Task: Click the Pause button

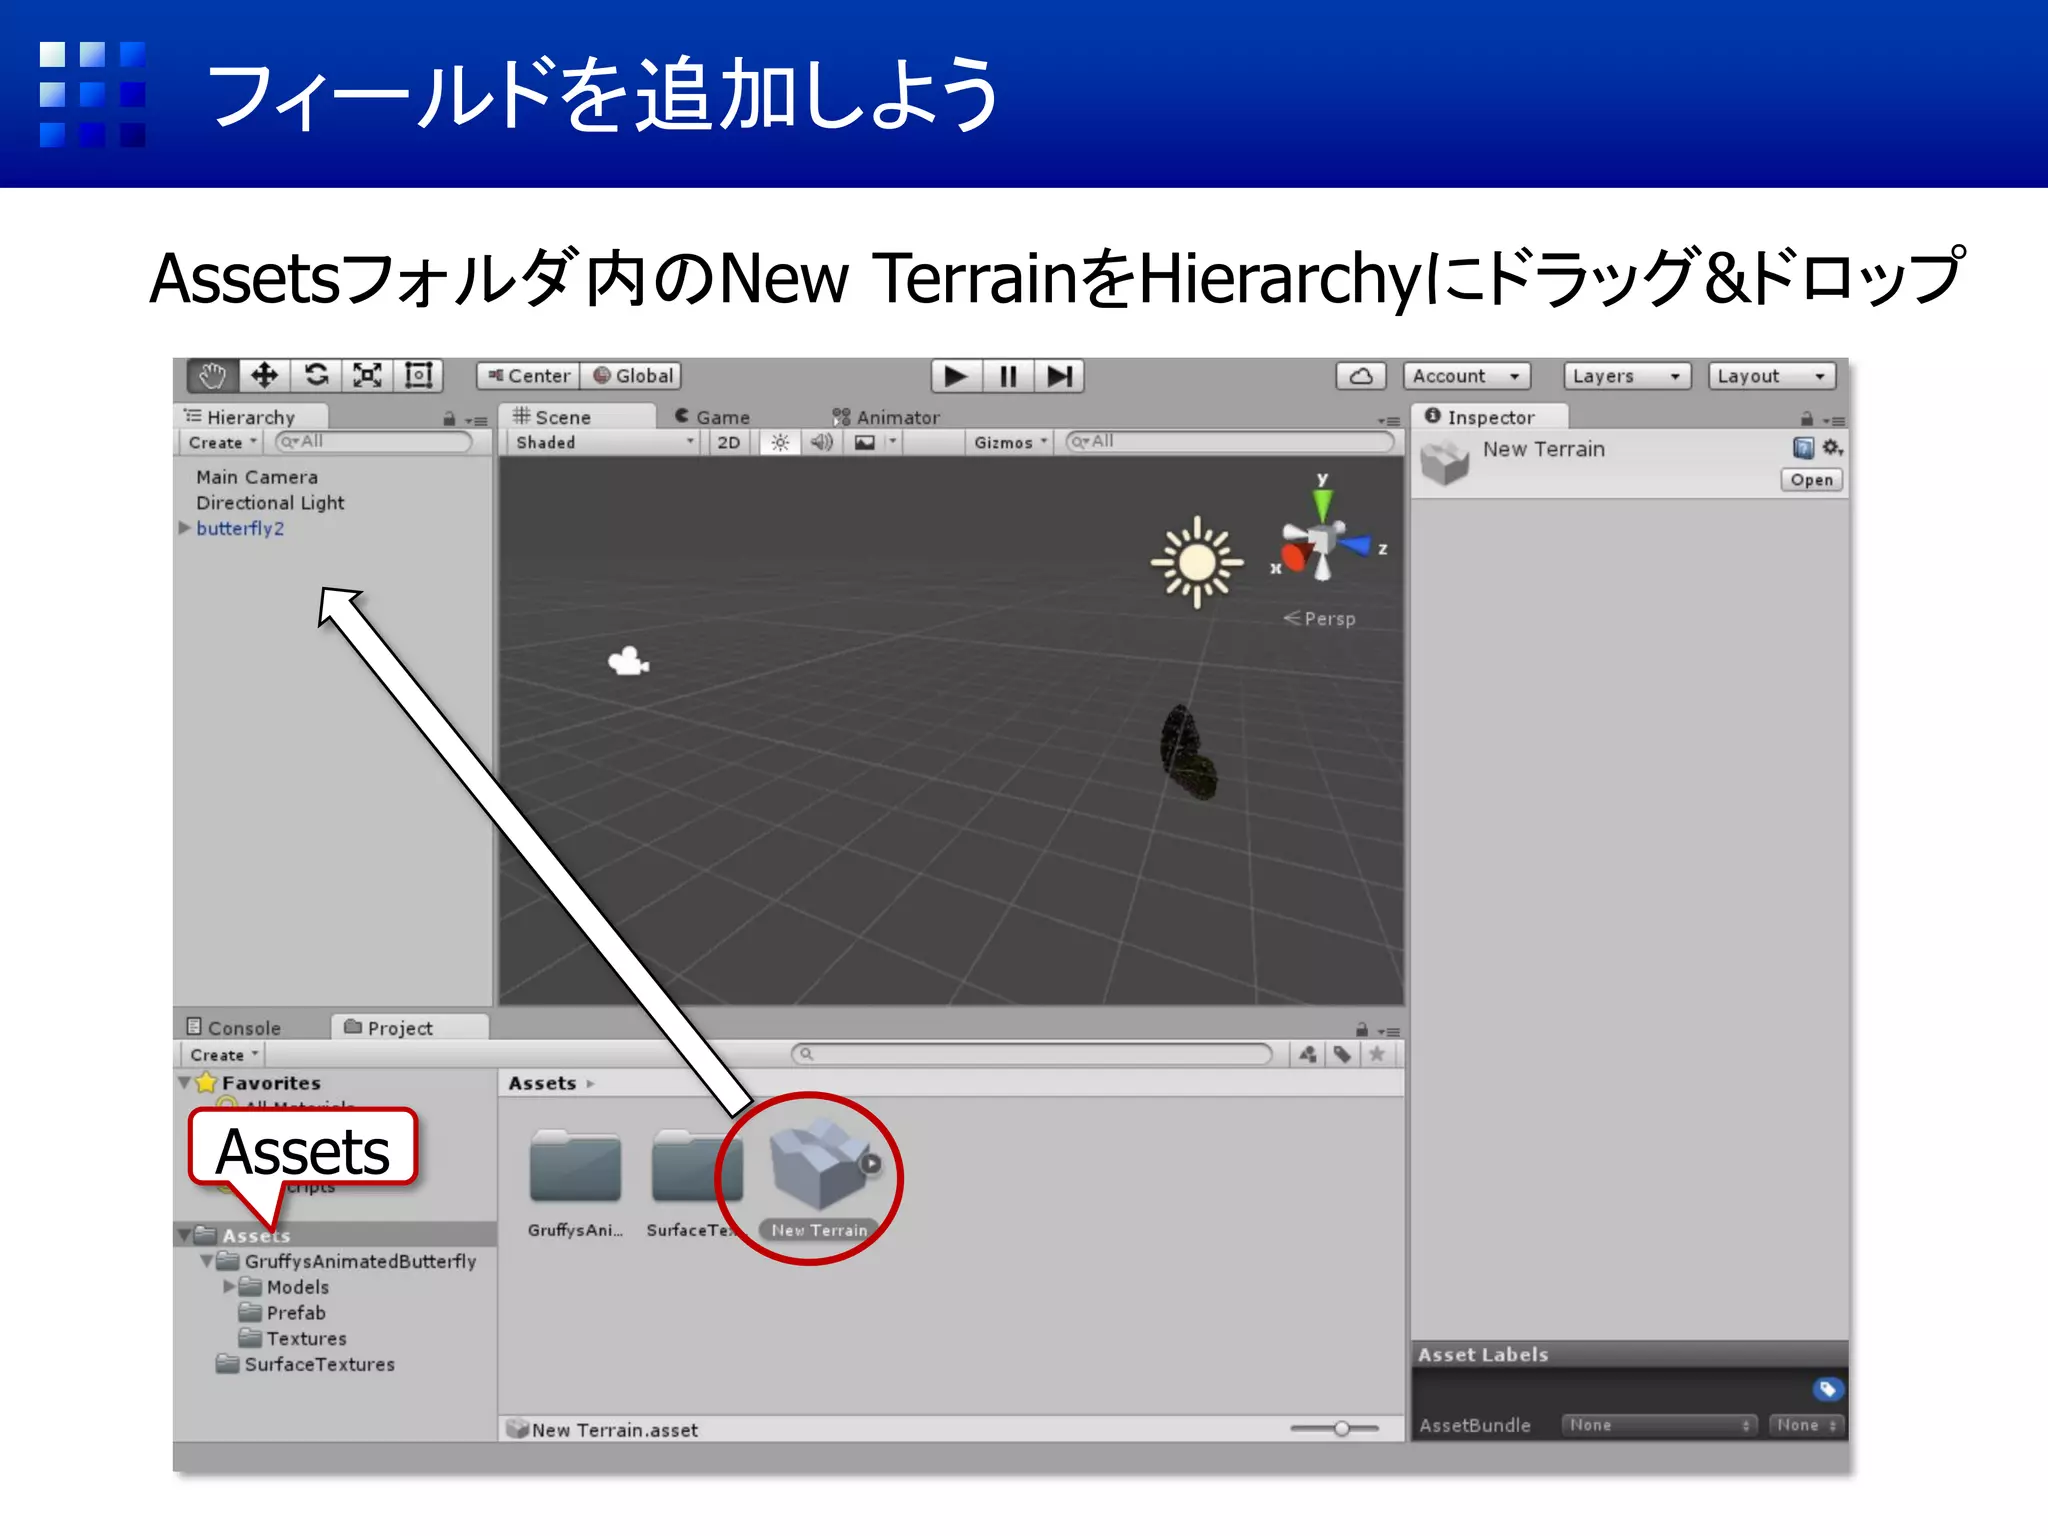Action: click(x=1008, y=376)
